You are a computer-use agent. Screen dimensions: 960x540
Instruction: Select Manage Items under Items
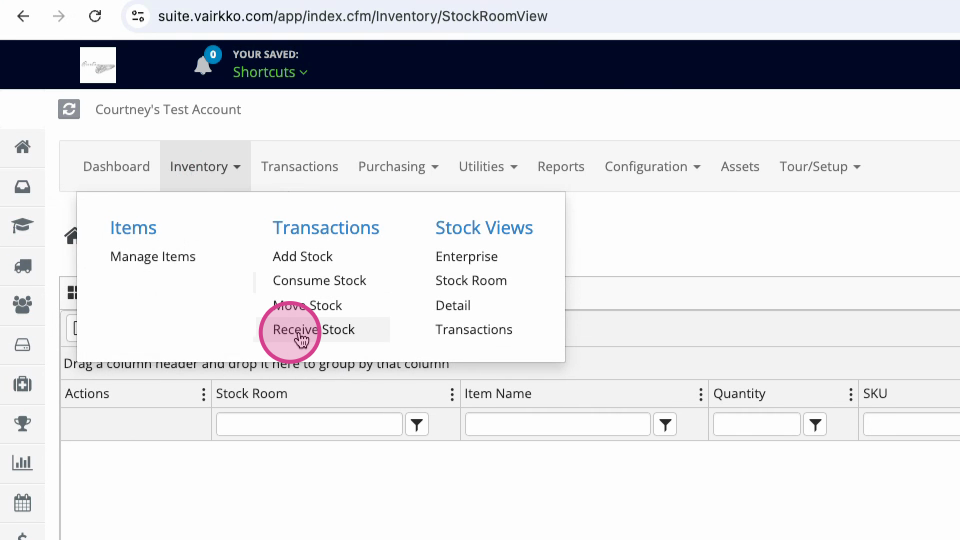(153, 257)
